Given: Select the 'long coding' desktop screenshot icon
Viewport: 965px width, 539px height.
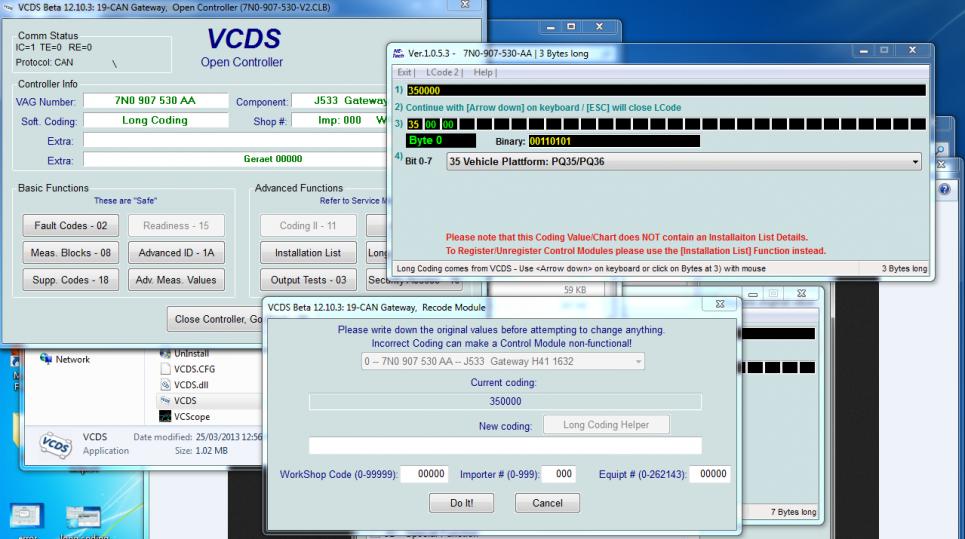Looking at the screenshot, I should 83,517.
